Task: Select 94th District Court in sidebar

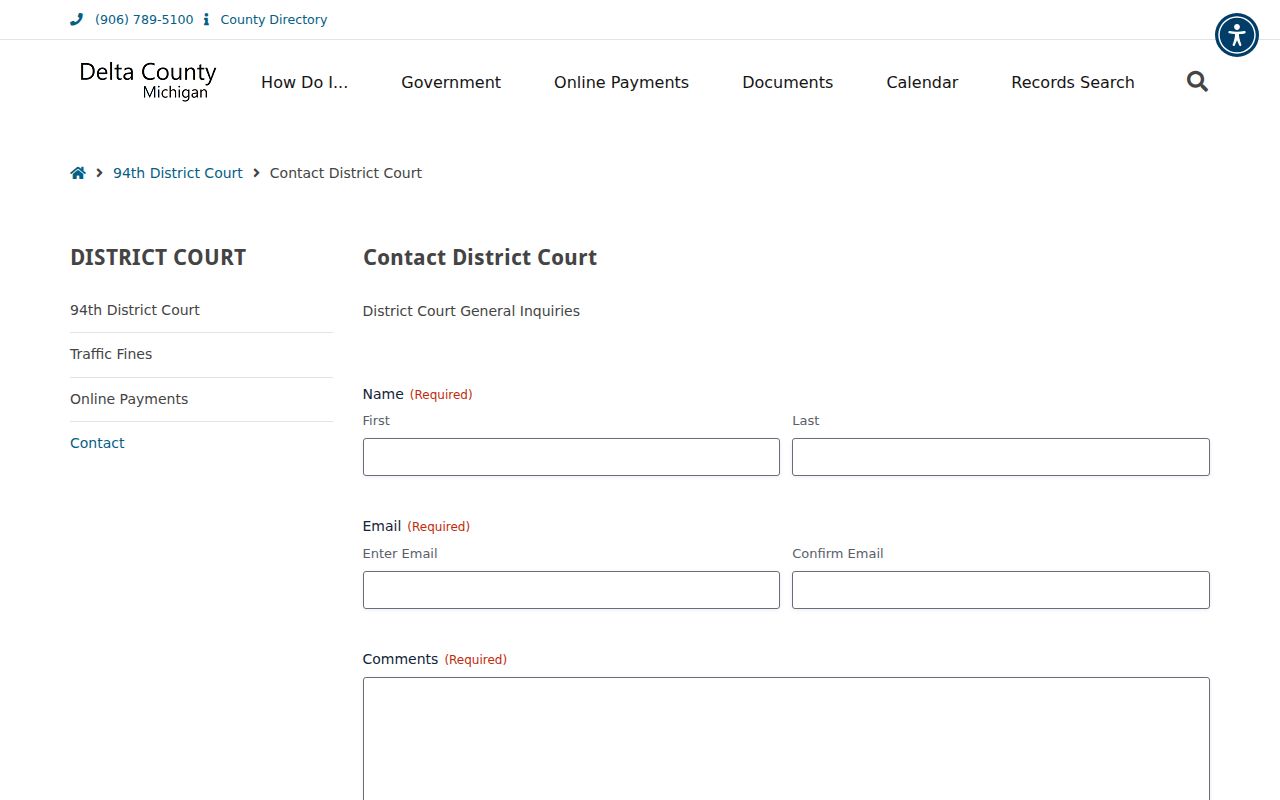Action: coord(135,310)
